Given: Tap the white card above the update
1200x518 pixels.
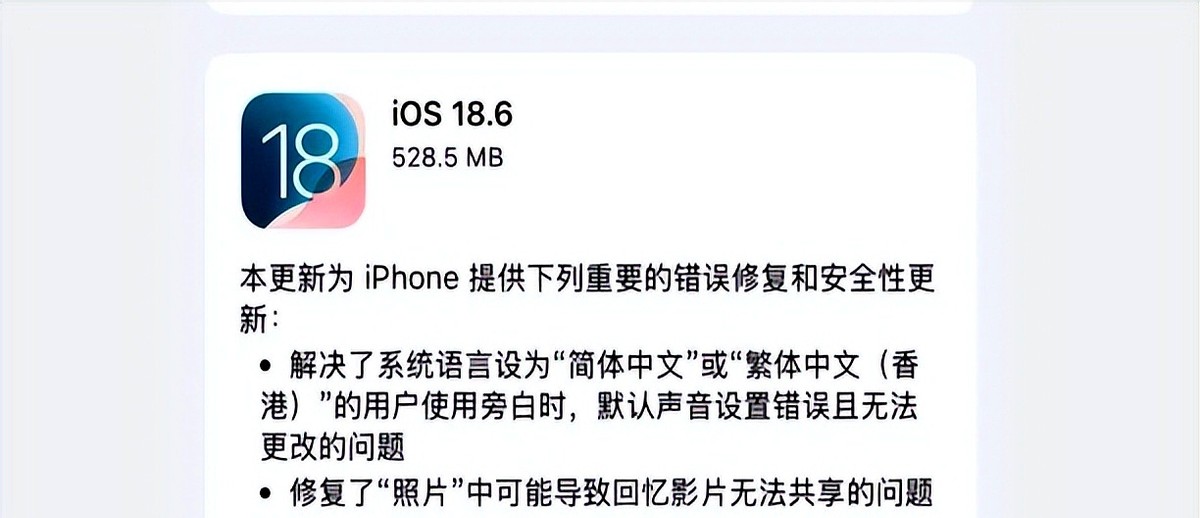Looking at the screenshot, I should [x=590, y=7].
